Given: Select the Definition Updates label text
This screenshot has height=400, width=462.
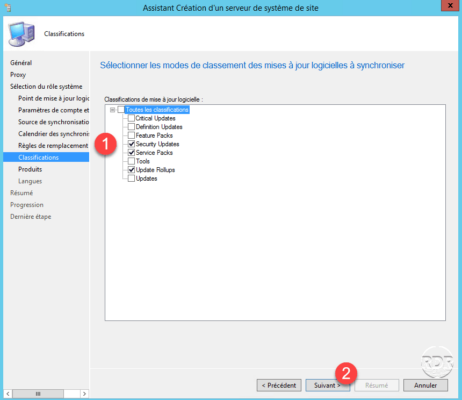Looking at the screenshot, I should tap(159, 127).
